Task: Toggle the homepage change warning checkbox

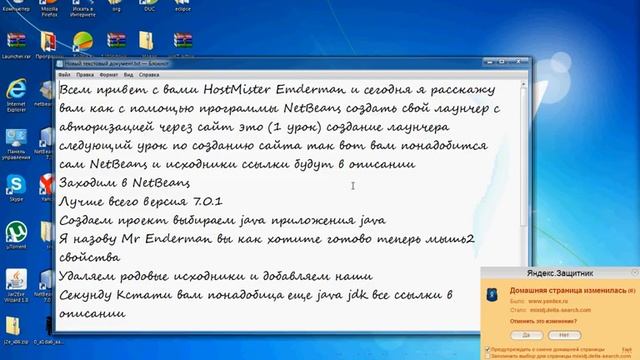Action: click(x=487, y=350)
